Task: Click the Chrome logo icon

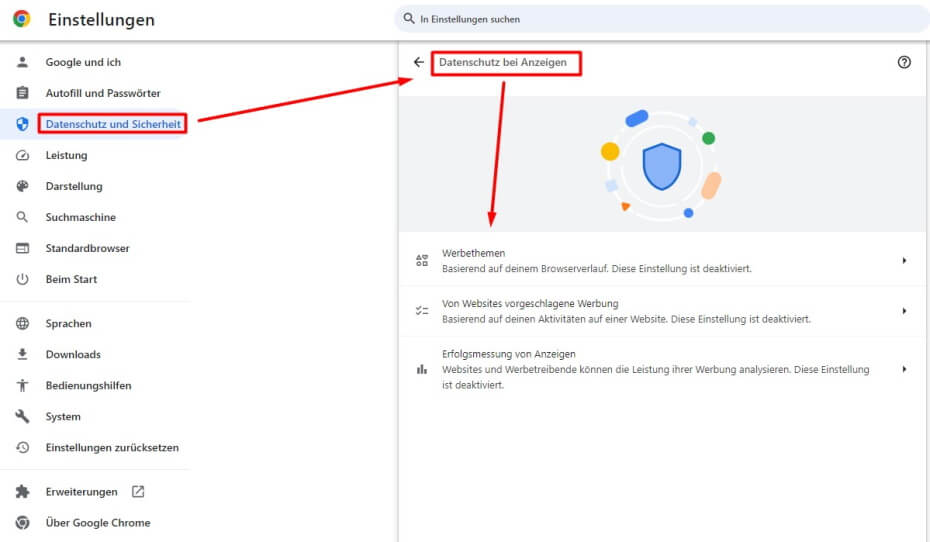Action: pos(22,19)
